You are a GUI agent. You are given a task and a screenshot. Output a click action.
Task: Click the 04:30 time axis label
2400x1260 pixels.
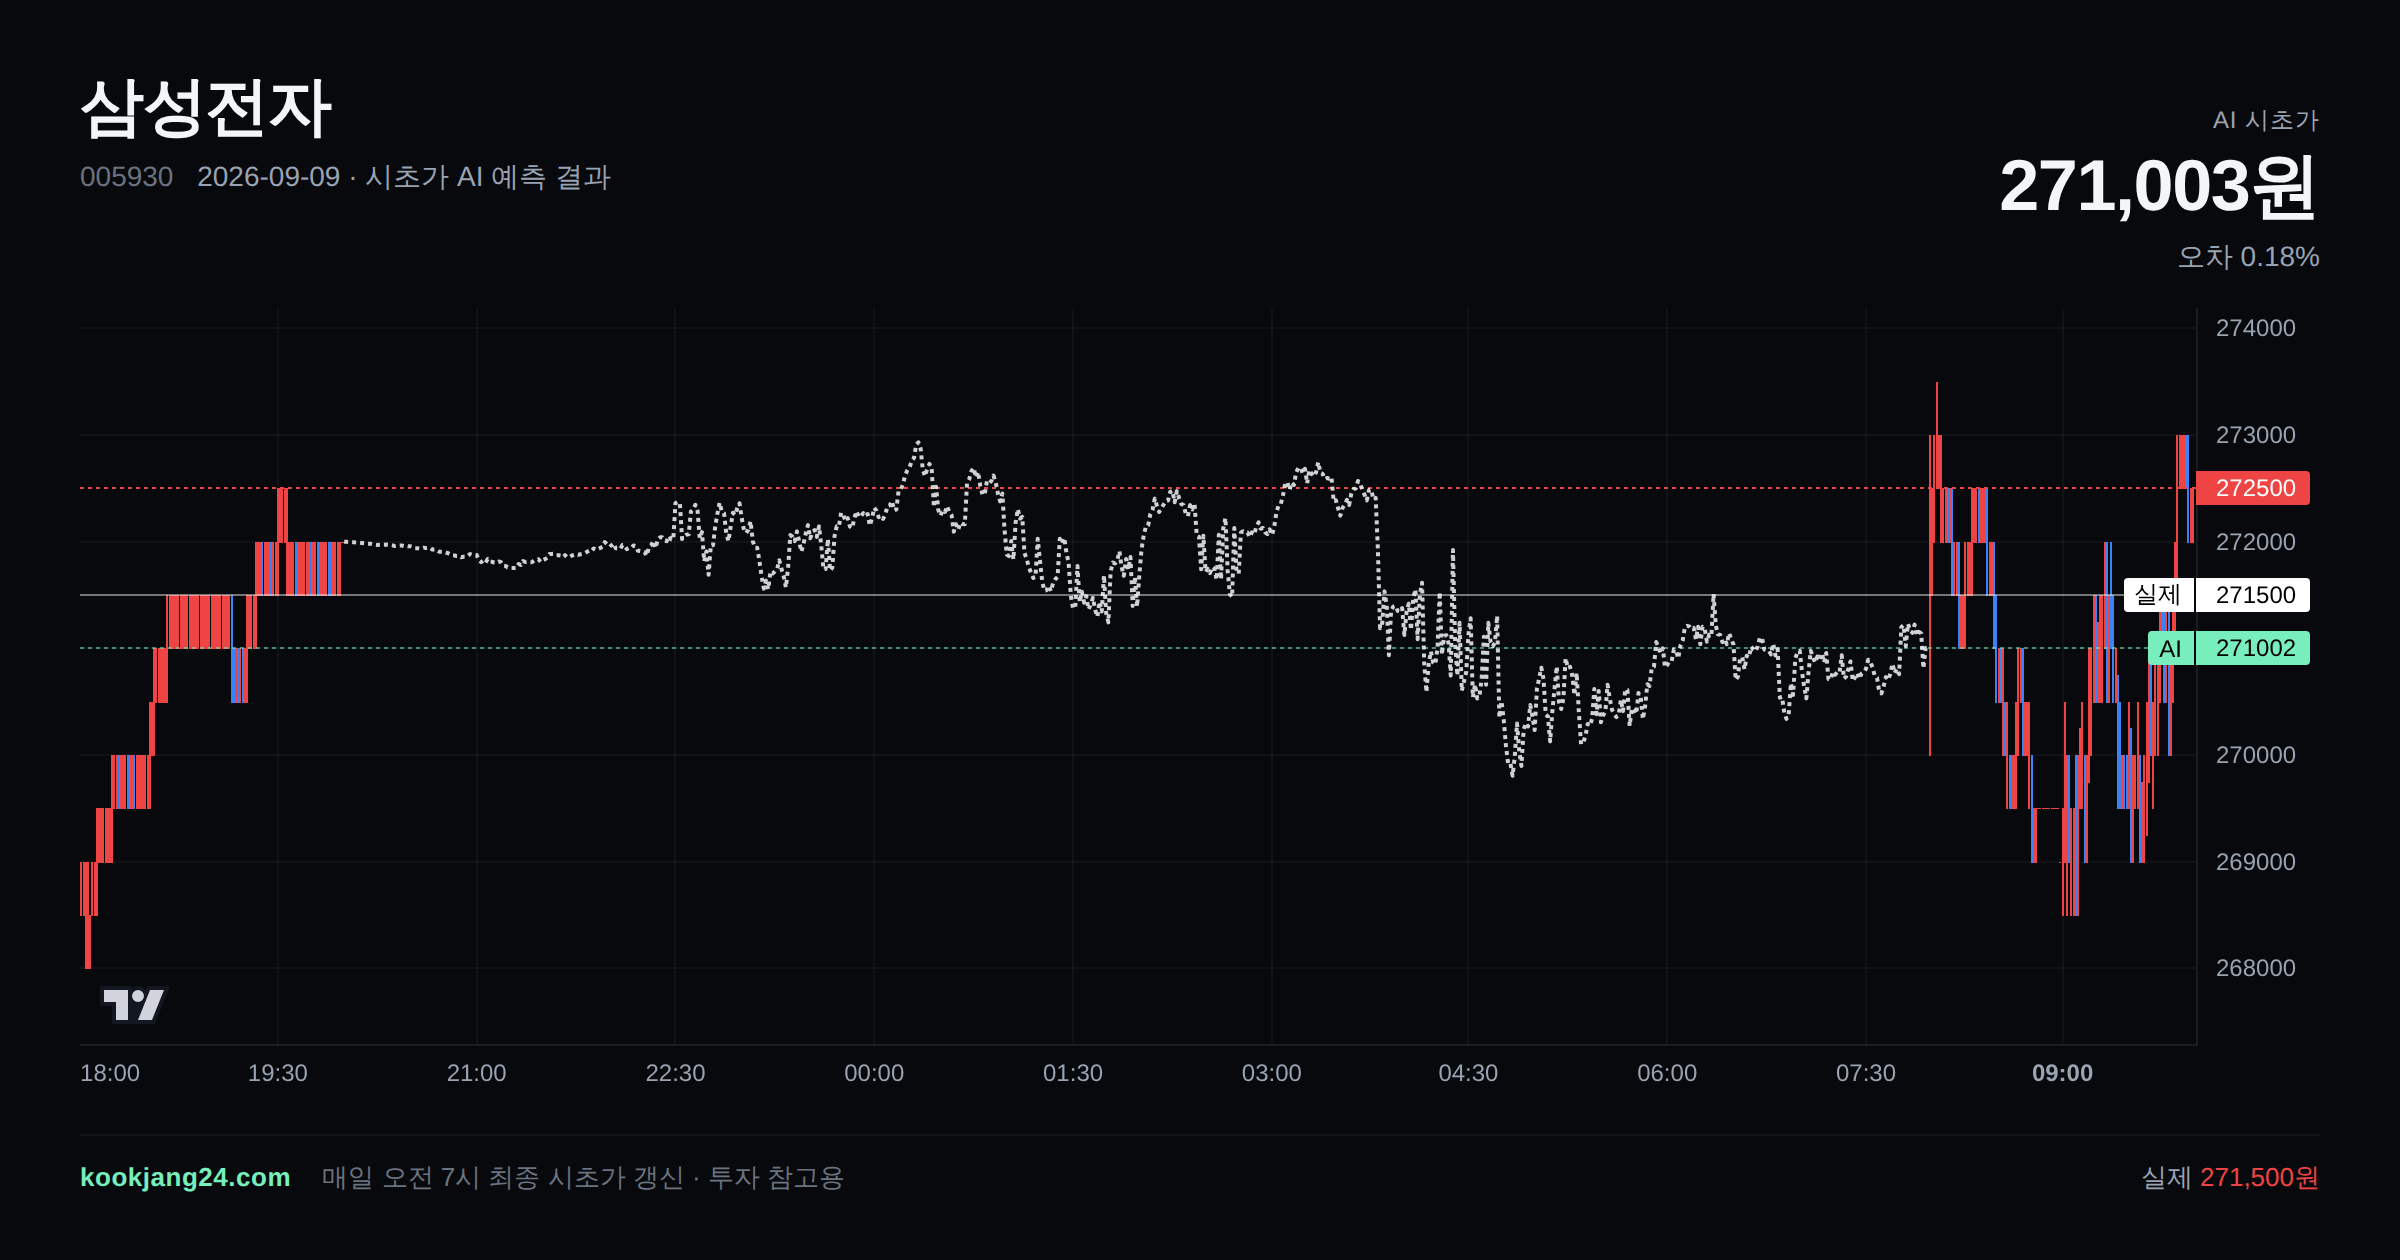point(1468,1073)
